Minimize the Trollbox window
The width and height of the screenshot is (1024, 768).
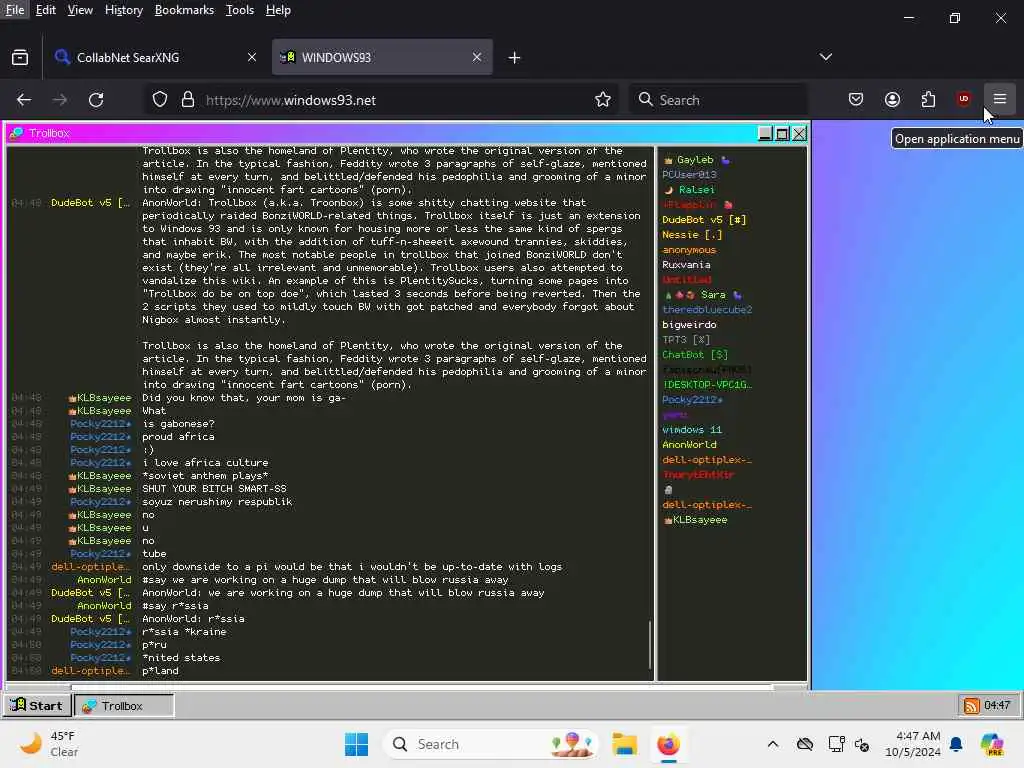(765, 133)
